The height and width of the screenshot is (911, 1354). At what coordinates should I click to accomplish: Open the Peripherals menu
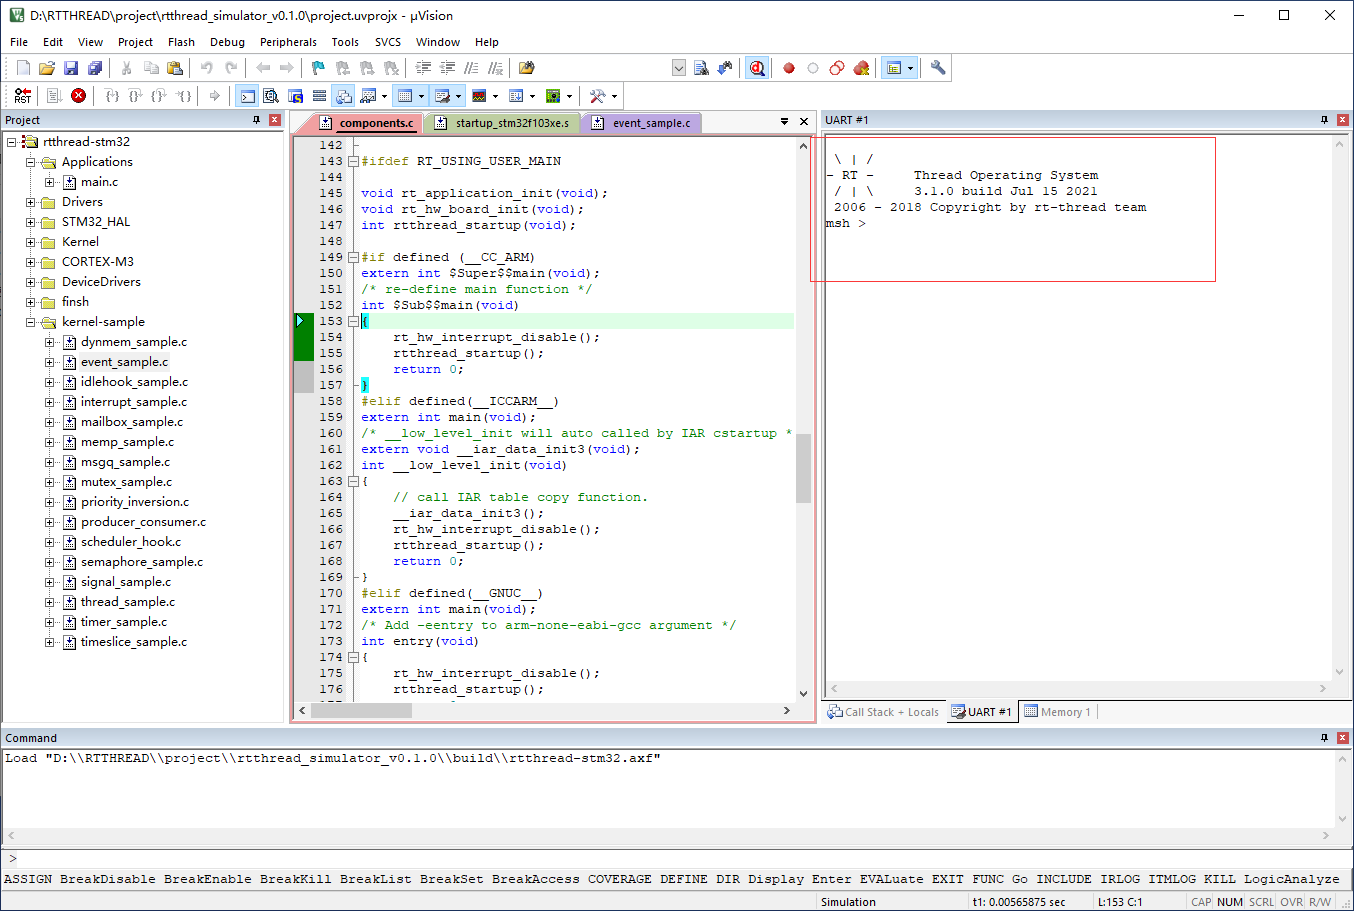point(288,42)
